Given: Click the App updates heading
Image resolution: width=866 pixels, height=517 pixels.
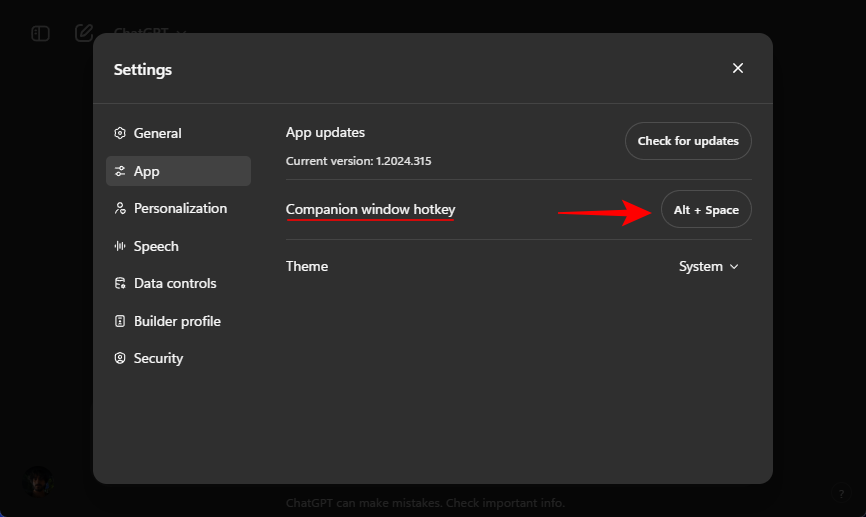Looking at the screenshot, I should click(325, 132).
